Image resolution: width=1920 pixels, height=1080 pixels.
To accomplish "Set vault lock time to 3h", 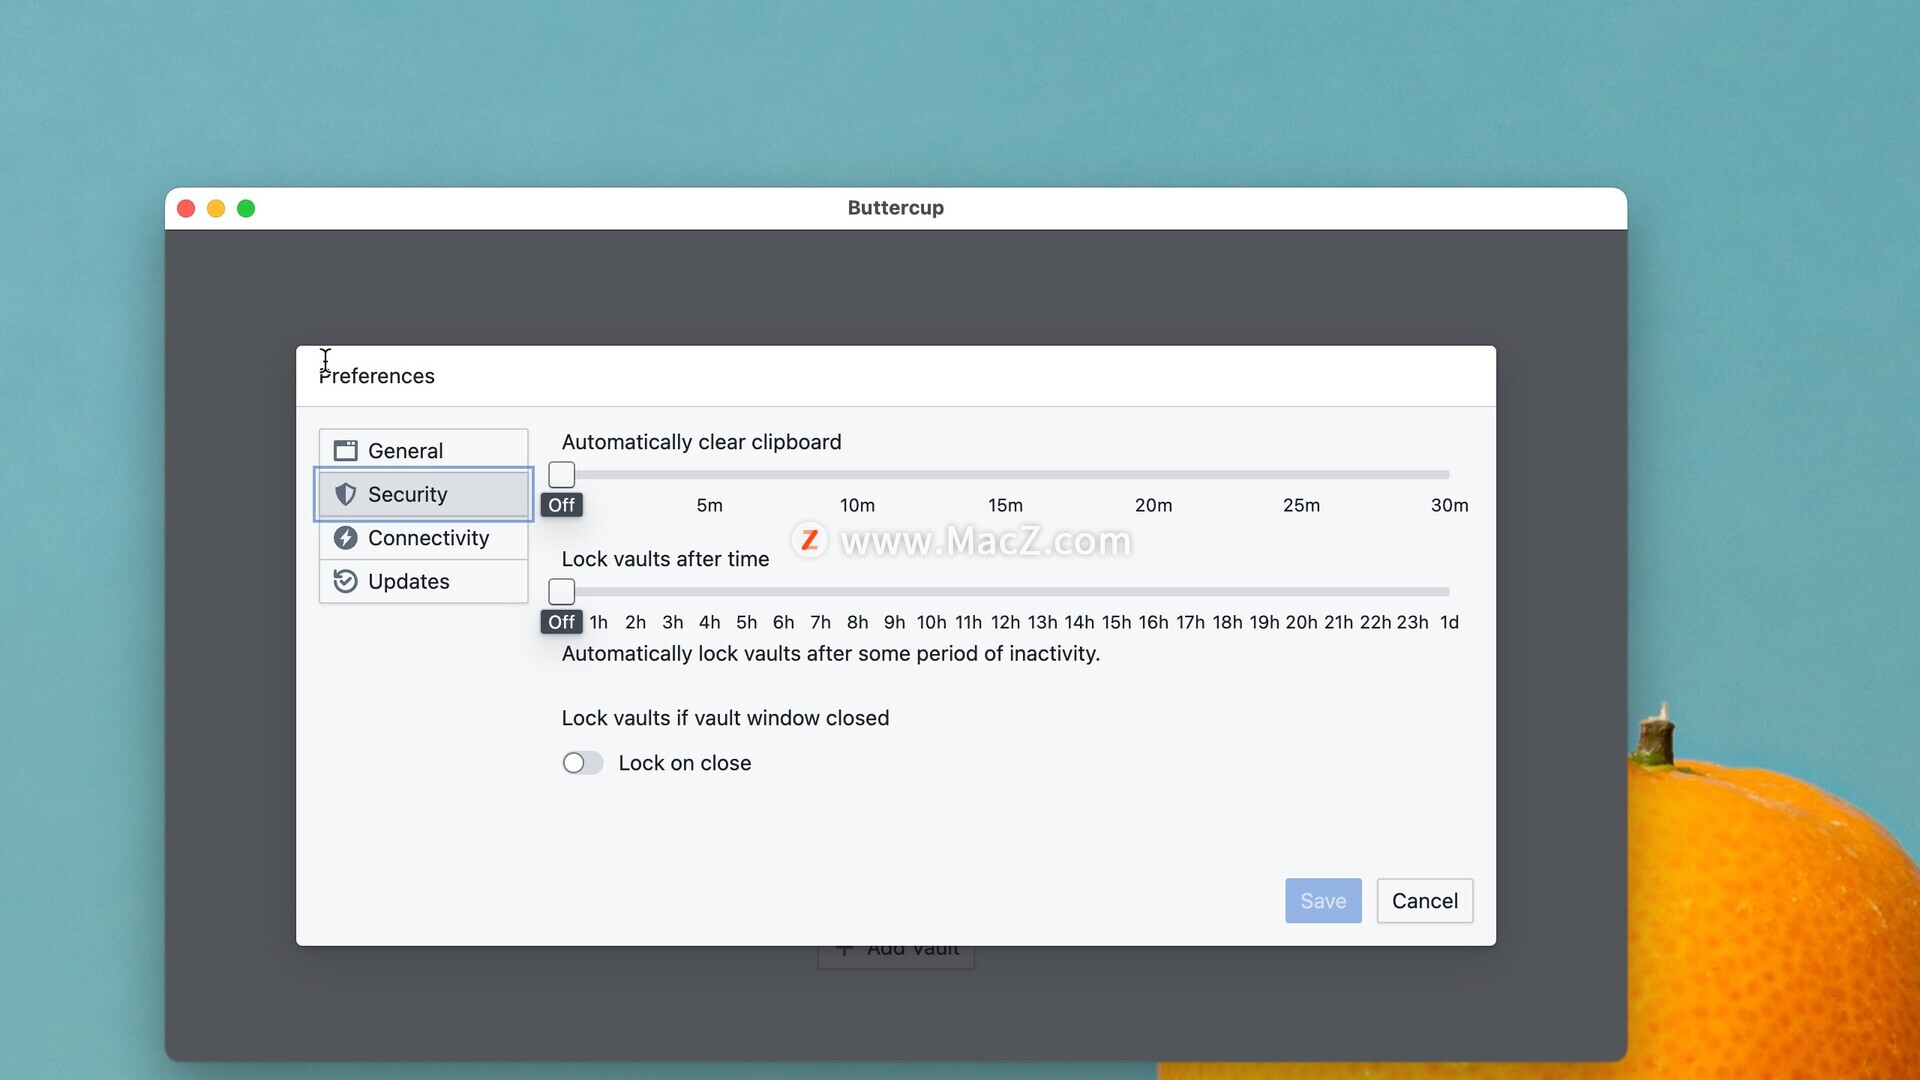I will (672, 622).
